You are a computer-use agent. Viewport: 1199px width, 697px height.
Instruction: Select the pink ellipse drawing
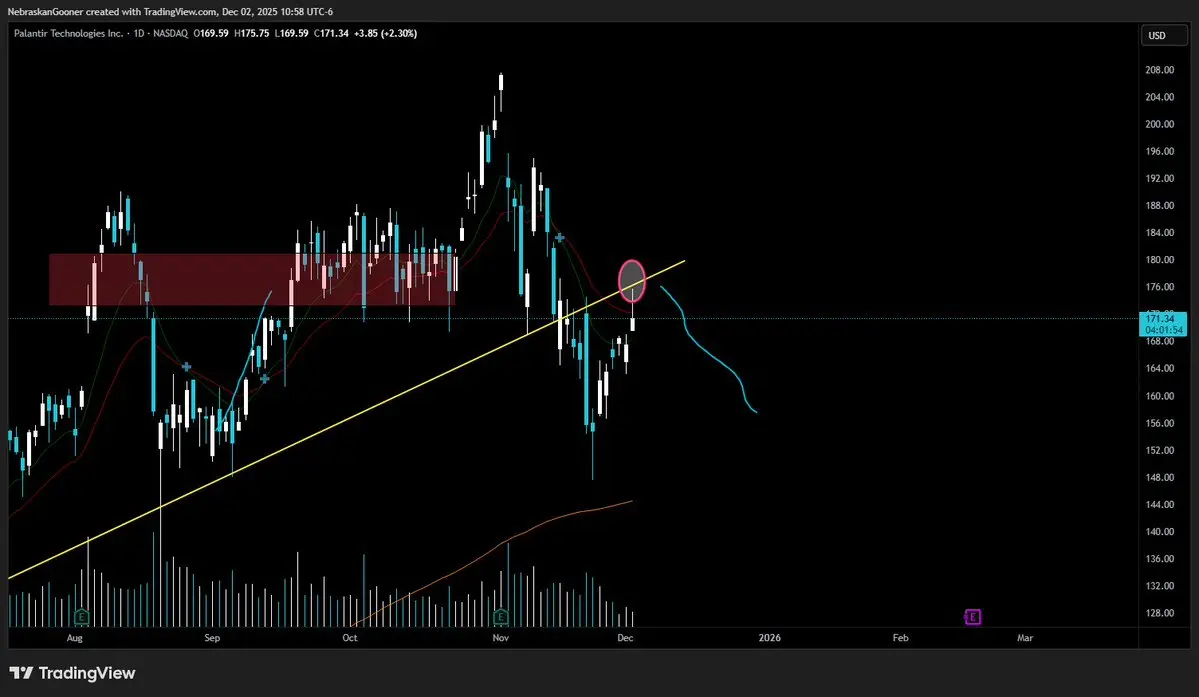coord(632,280)
